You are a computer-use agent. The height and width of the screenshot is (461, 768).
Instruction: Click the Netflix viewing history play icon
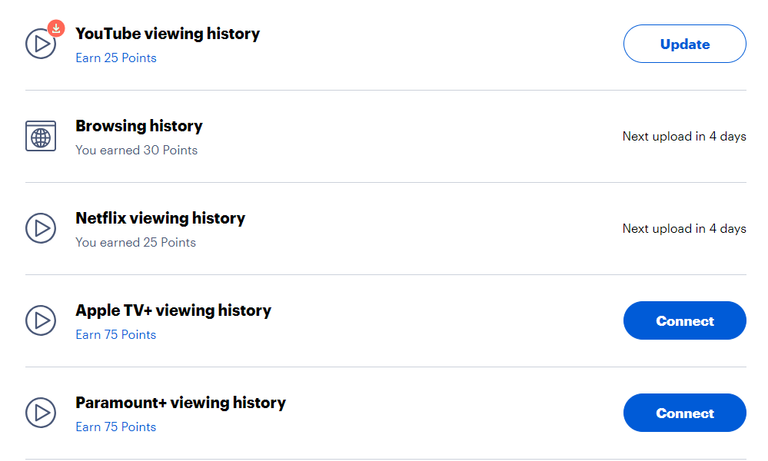pos(41,228)
